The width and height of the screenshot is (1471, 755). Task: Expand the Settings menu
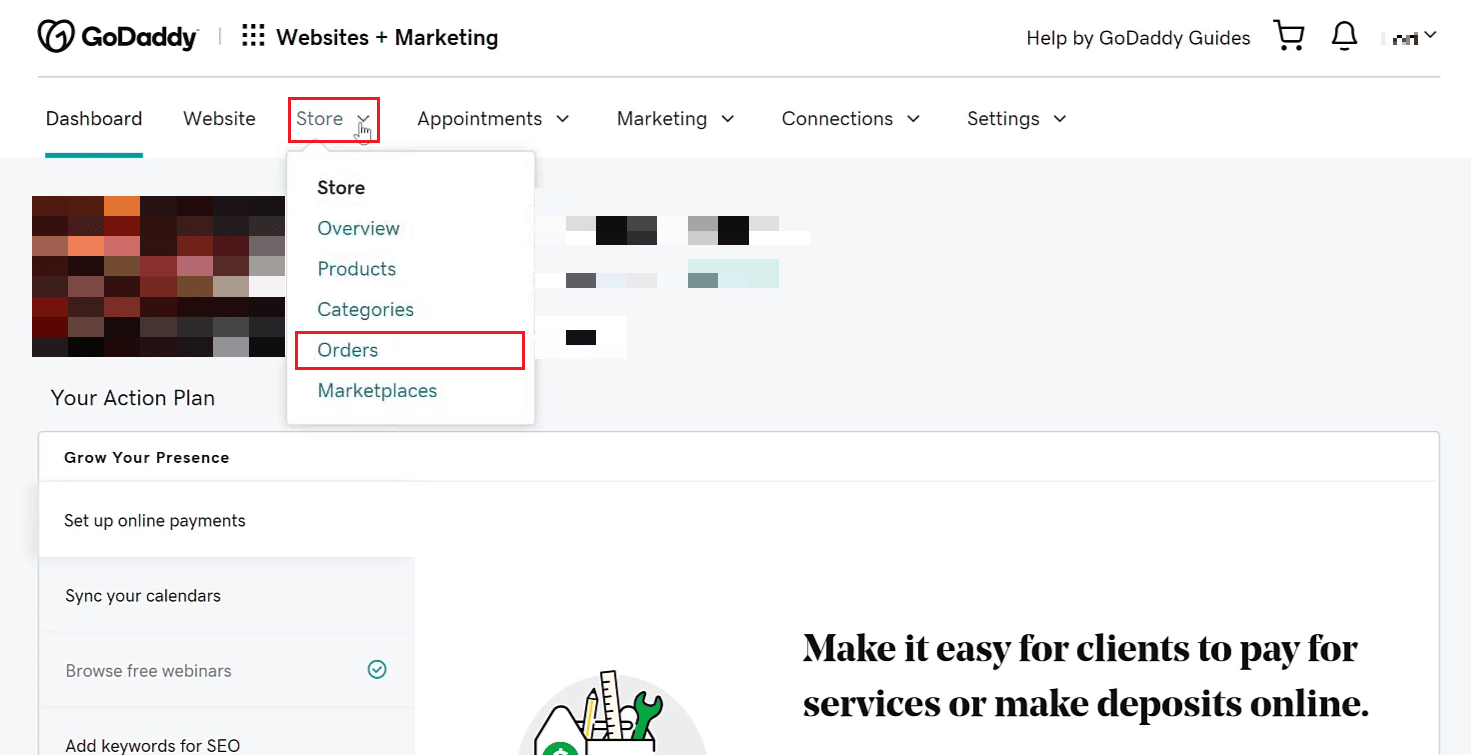1017,119
